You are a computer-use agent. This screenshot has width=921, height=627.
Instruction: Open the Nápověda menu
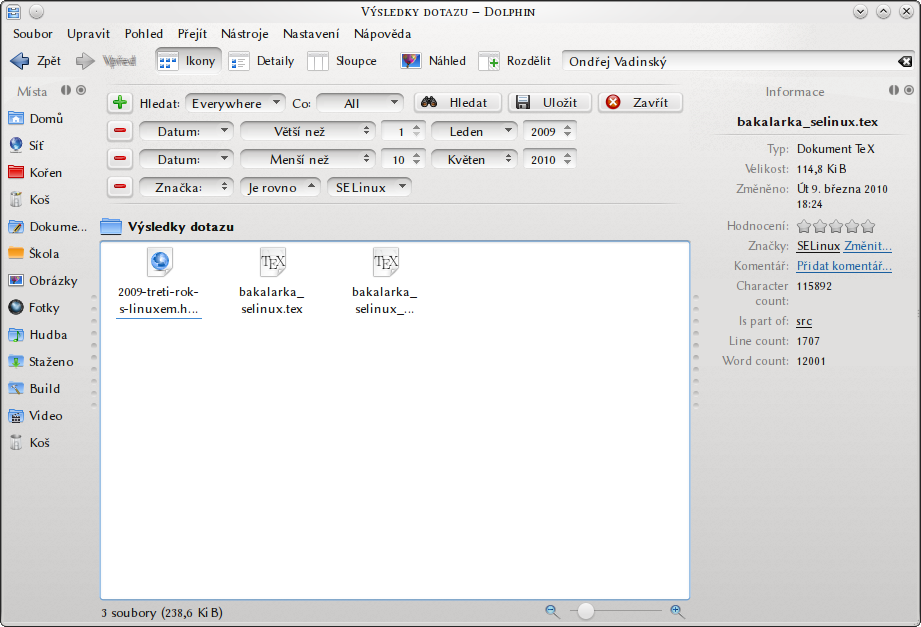382,34
